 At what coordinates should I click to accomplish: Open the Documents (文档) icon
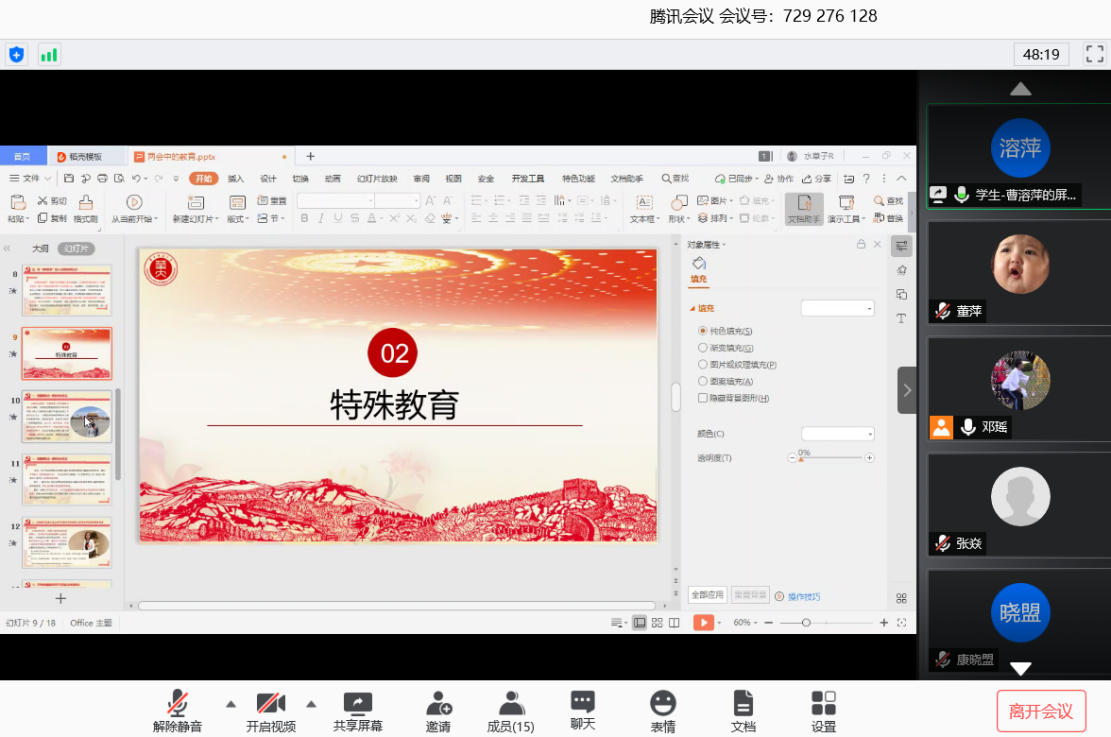742,703
